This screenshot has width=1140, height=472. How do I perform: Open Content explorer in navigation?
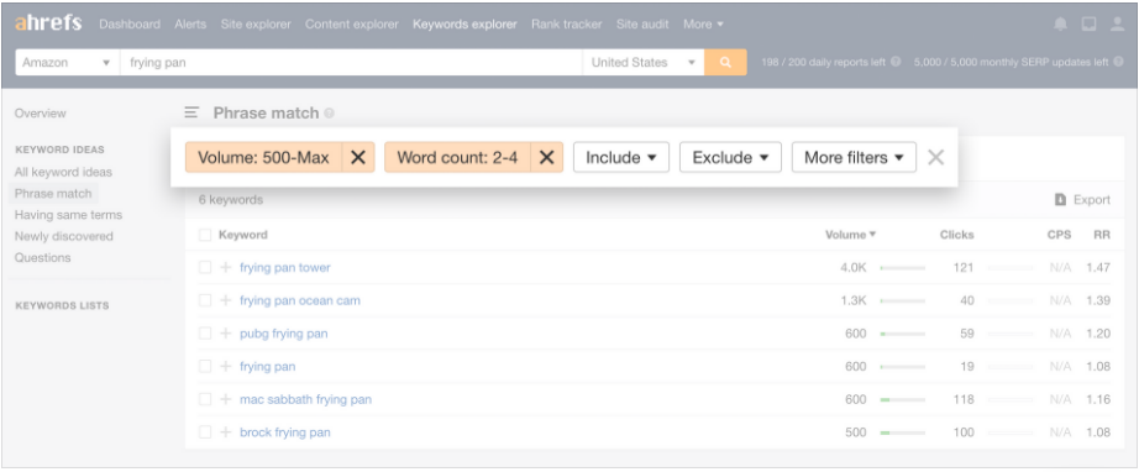tap(352, 24)
